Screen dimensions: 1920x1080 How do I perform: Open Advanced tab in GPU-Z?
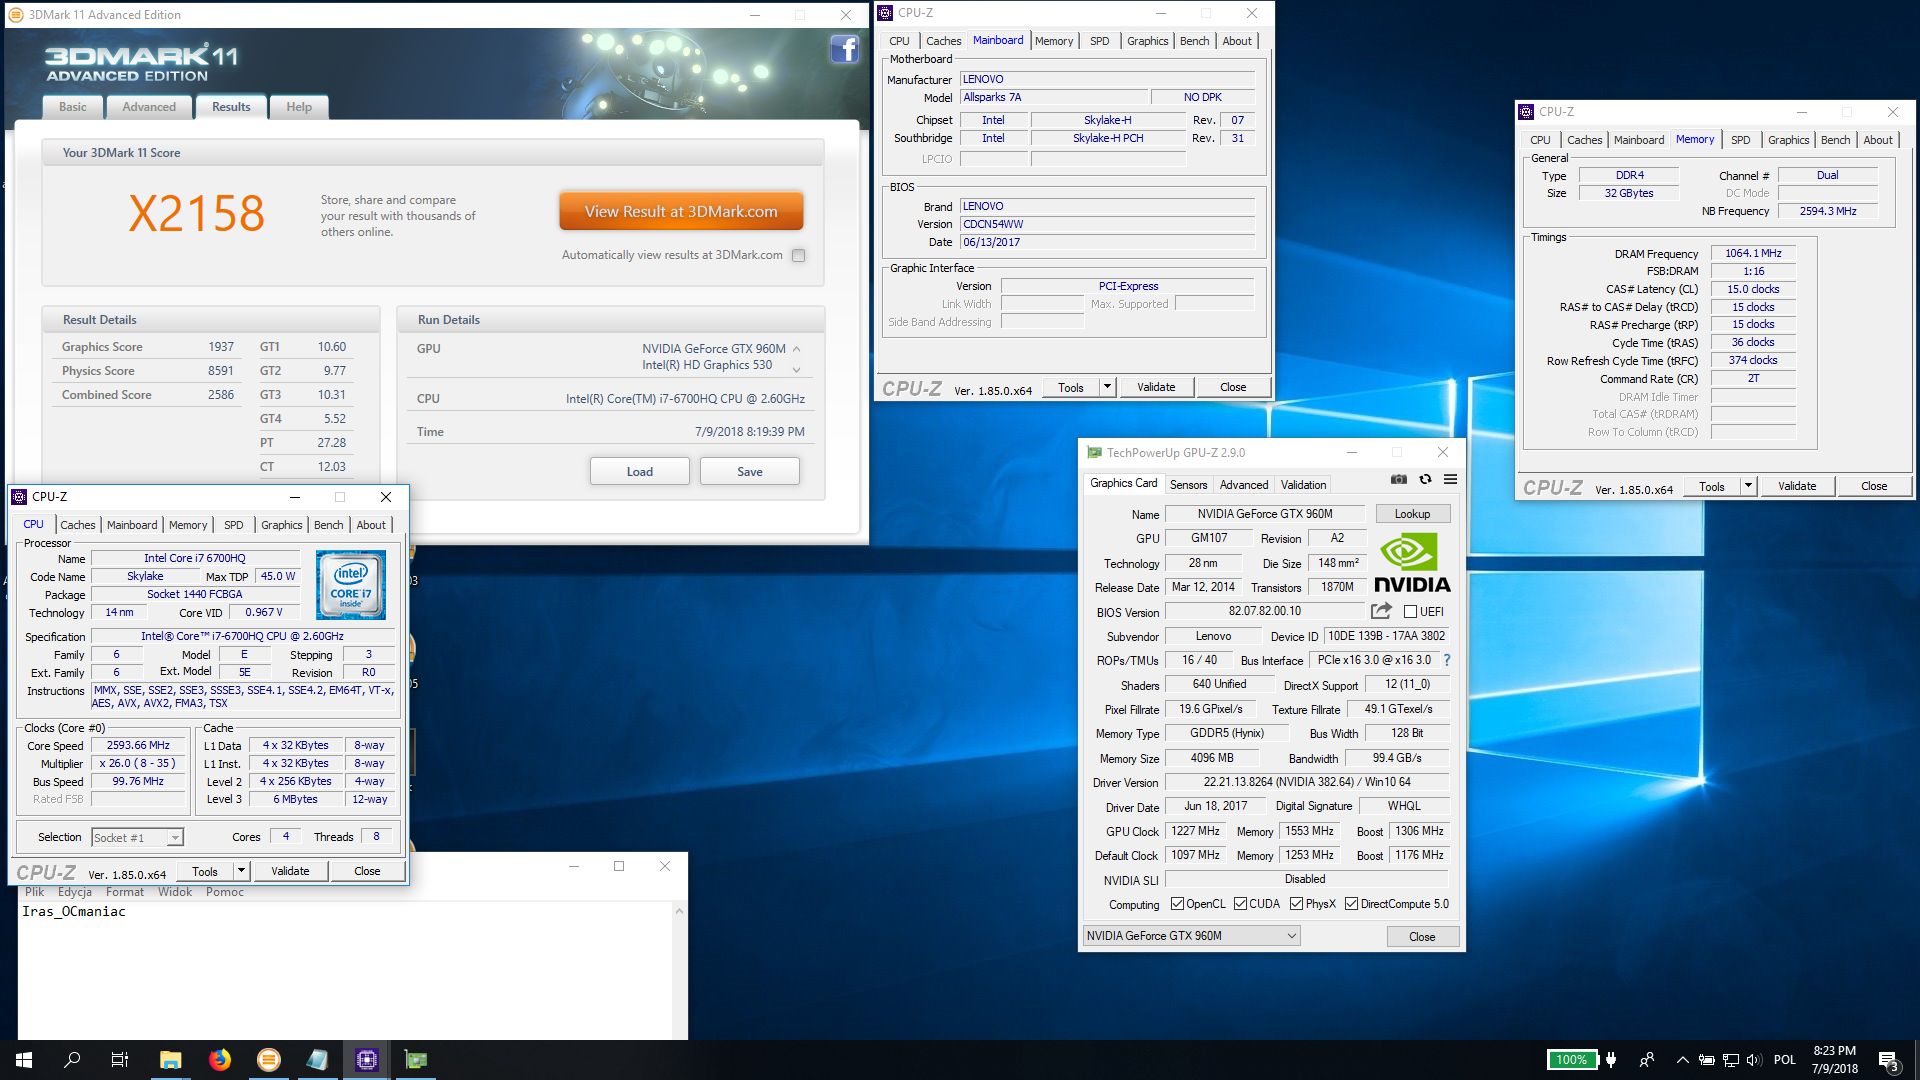tap(1244, 485)
